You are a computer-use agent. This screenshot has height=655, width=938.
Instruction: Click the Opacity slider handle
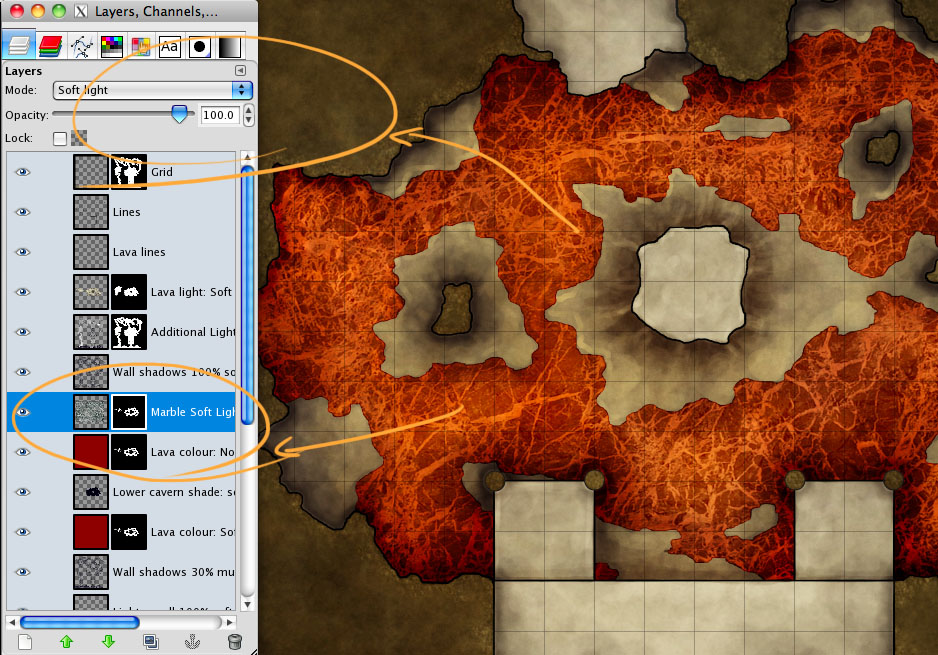point(180,115)
